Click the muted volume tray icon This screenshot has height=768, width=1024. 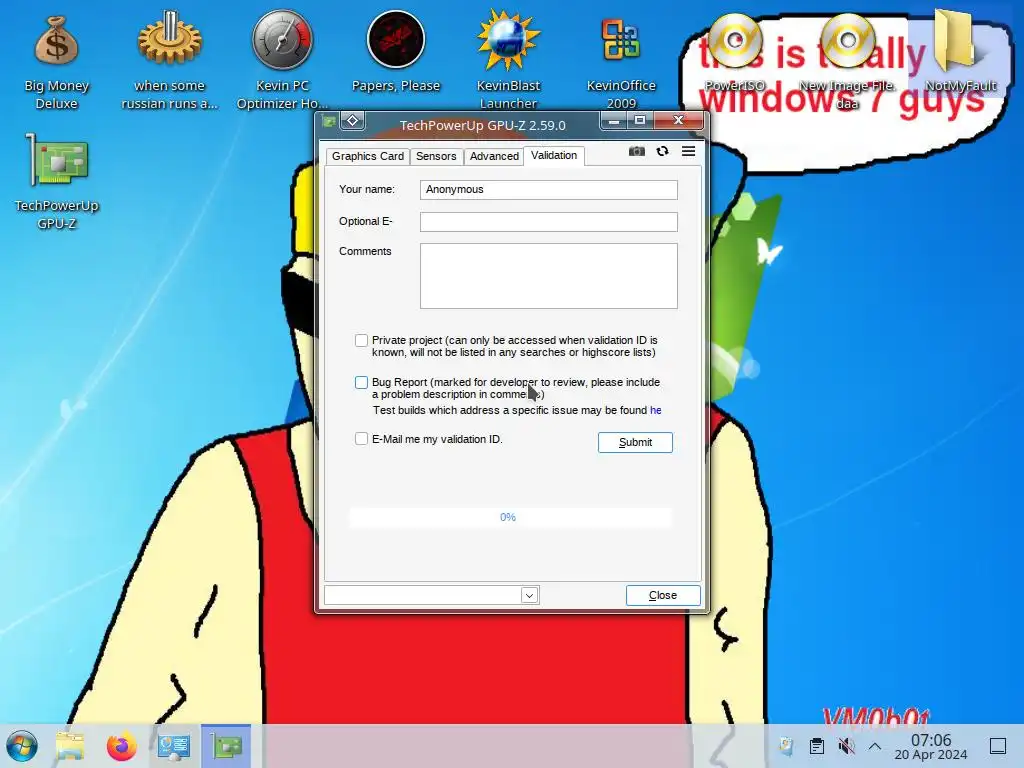(x=846, y=746)
